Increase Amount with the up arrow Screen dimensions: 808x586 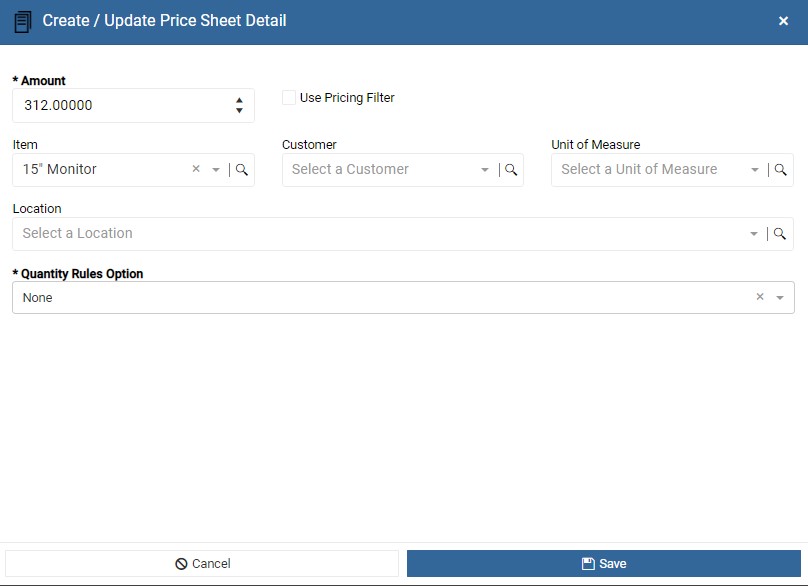point(239,100)
